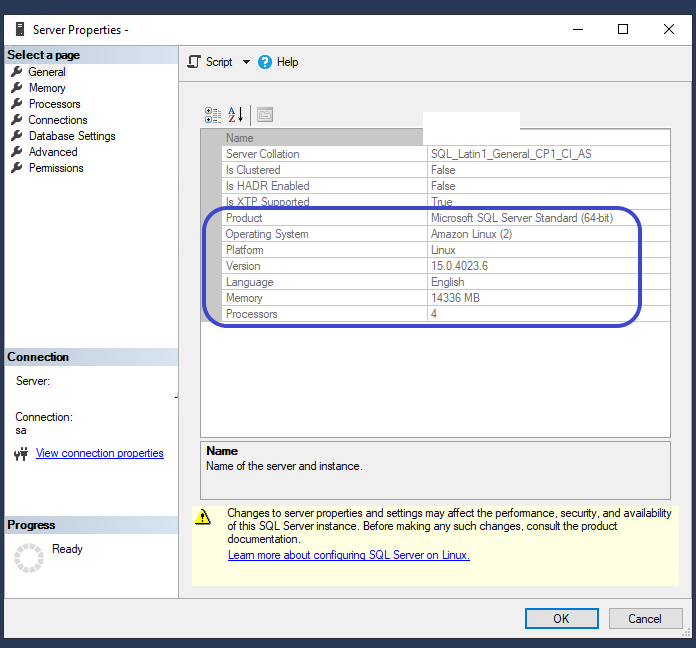Click View connection properties link
The width and height of the screenshot is (696, 648).
pyautogui.click(x=99, y=453)
